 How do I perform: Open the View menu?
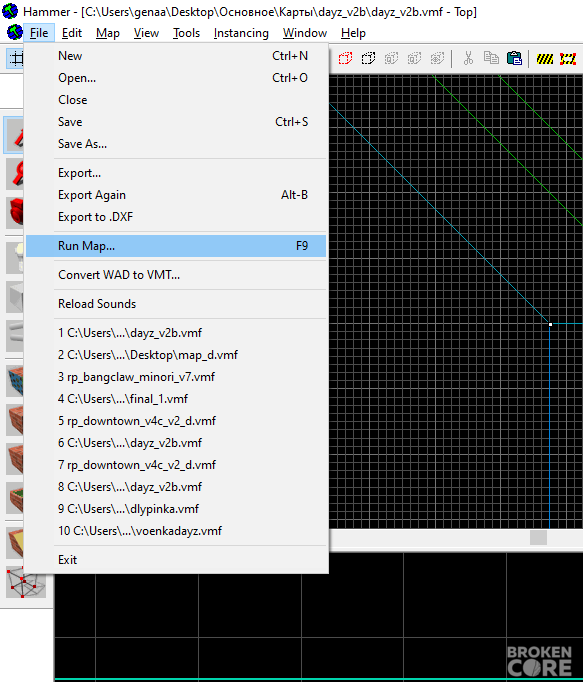click(x=146, y=33)
